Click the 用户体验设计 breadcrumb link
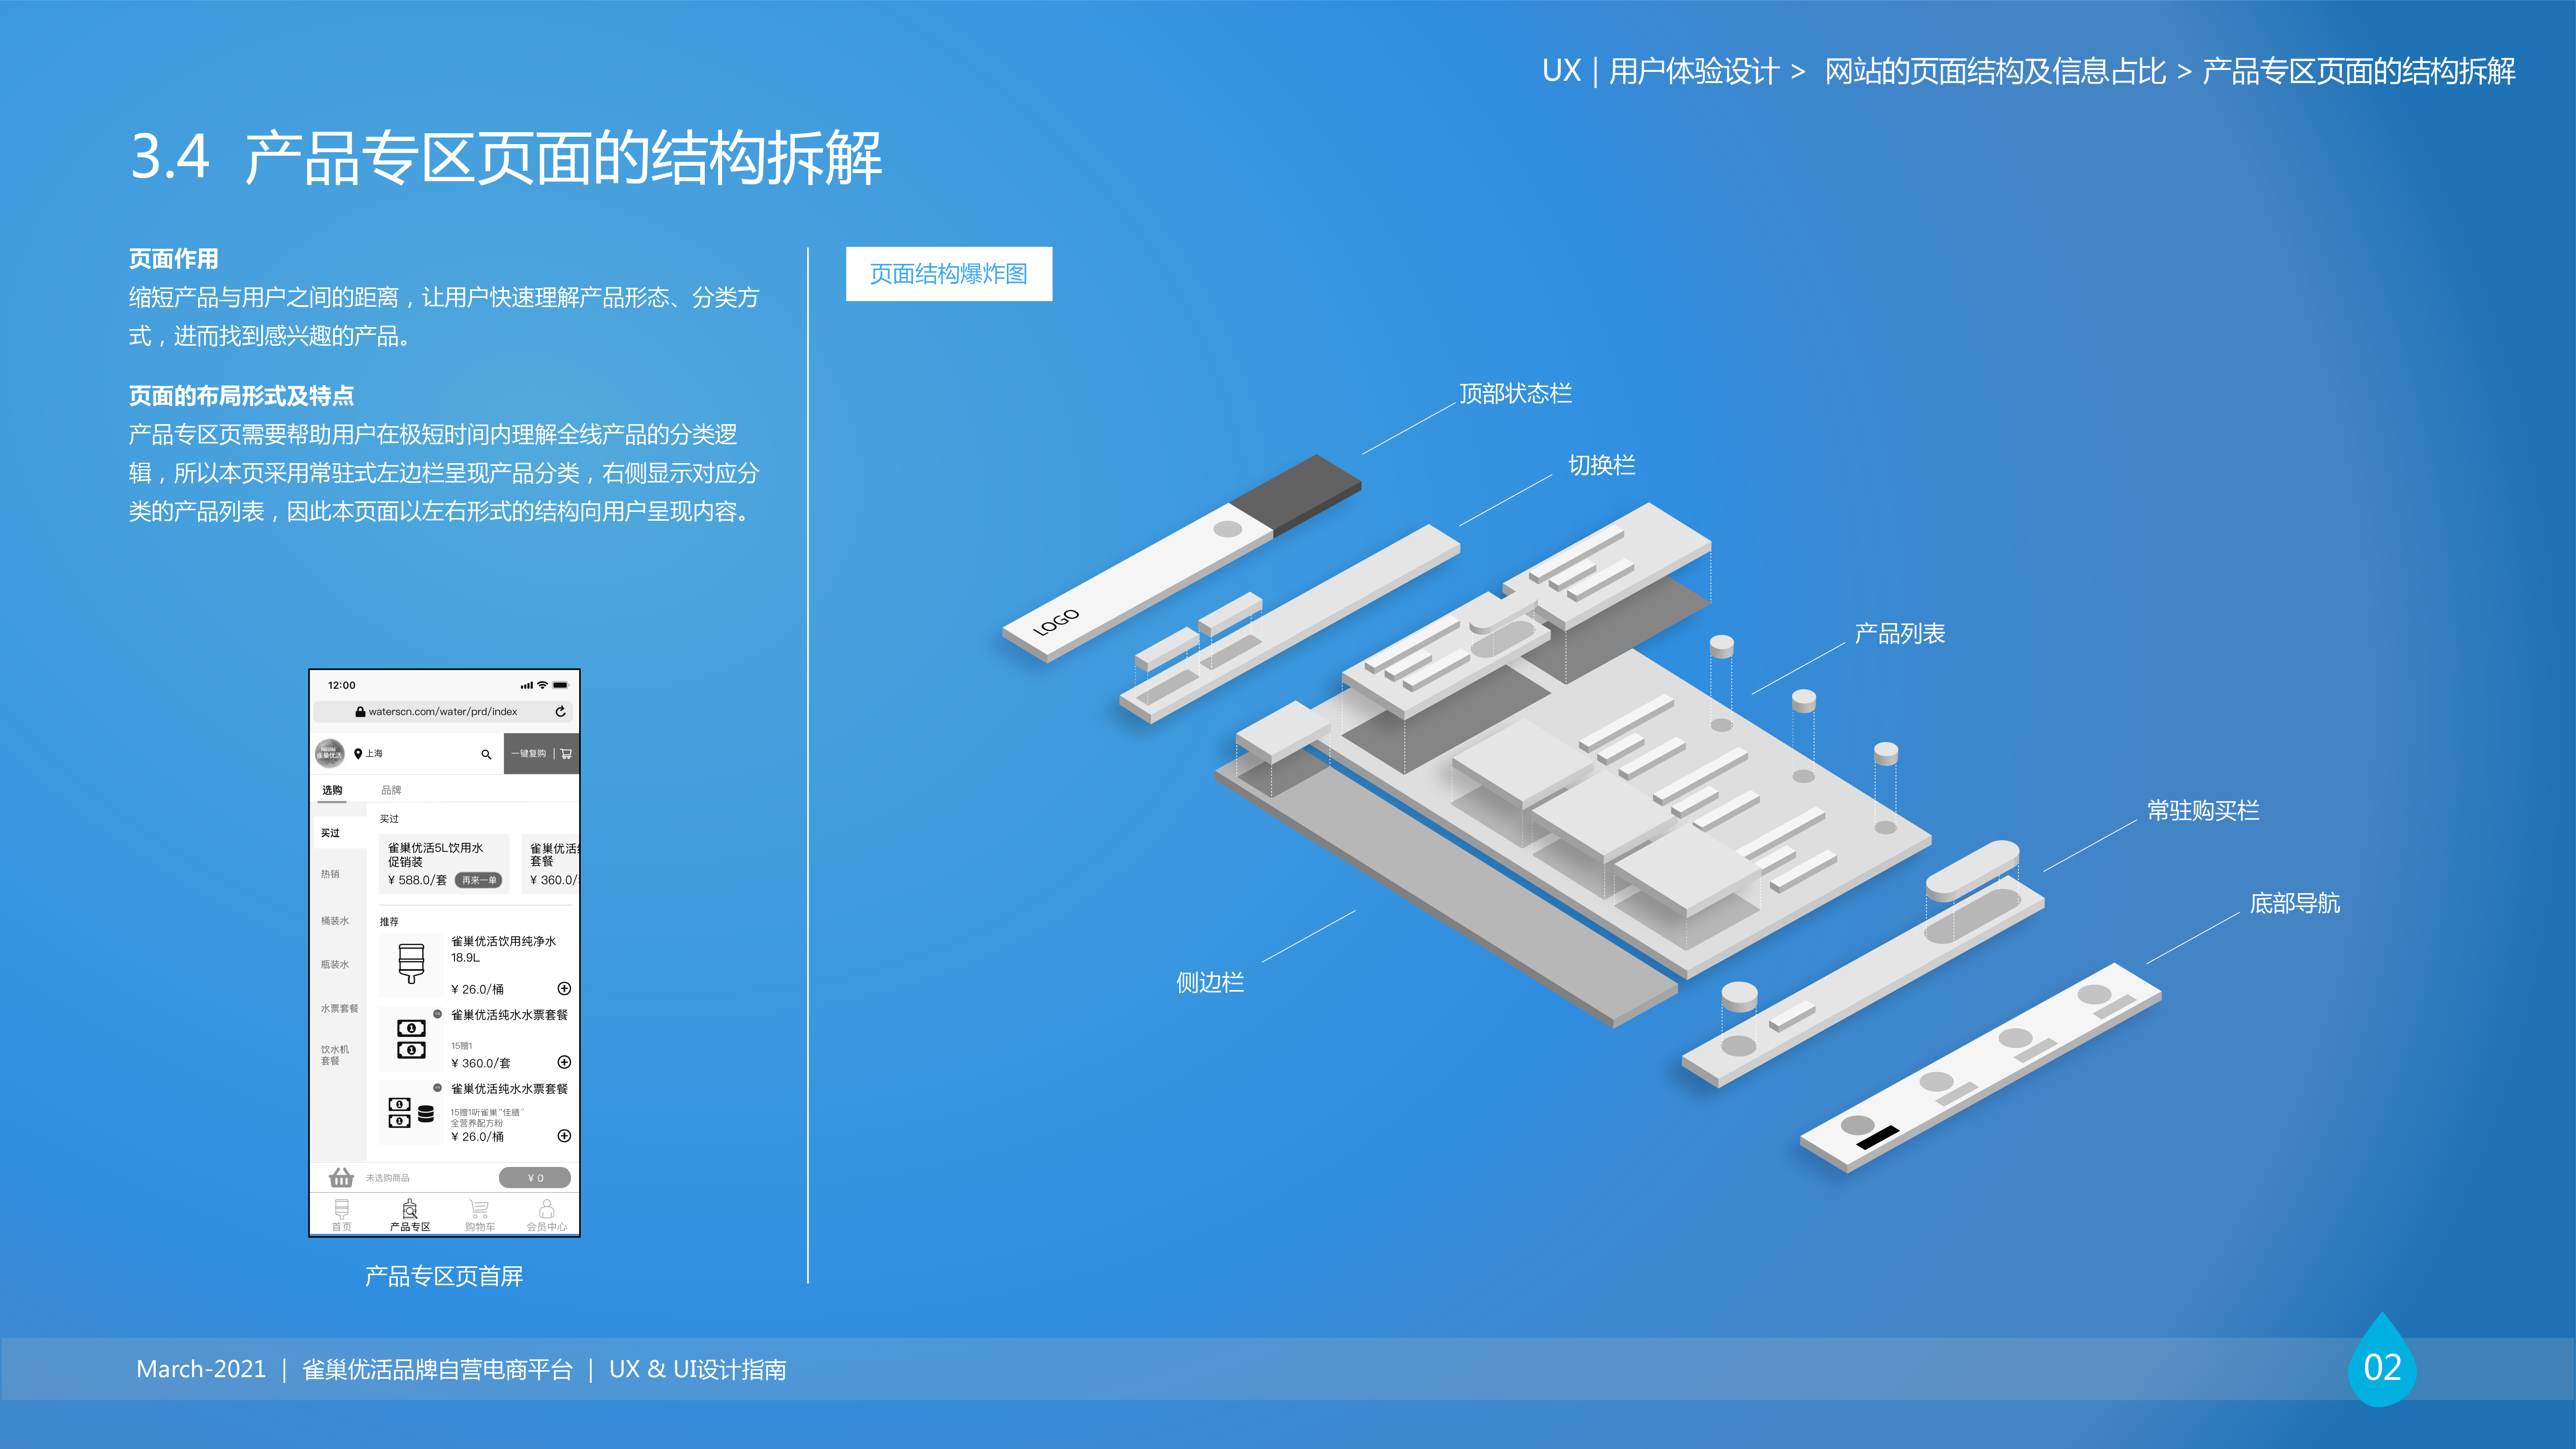Image resolution: width=2576 pixels, height=1449 pixels. (x=1693, y=71)
